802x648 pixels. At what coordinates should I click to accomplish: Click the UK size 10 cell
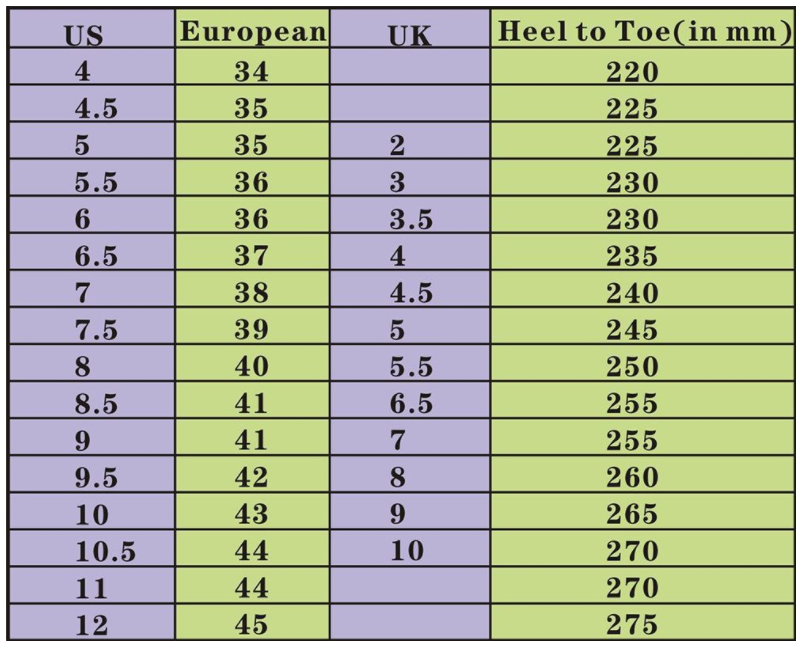click(x=407, y=551)
